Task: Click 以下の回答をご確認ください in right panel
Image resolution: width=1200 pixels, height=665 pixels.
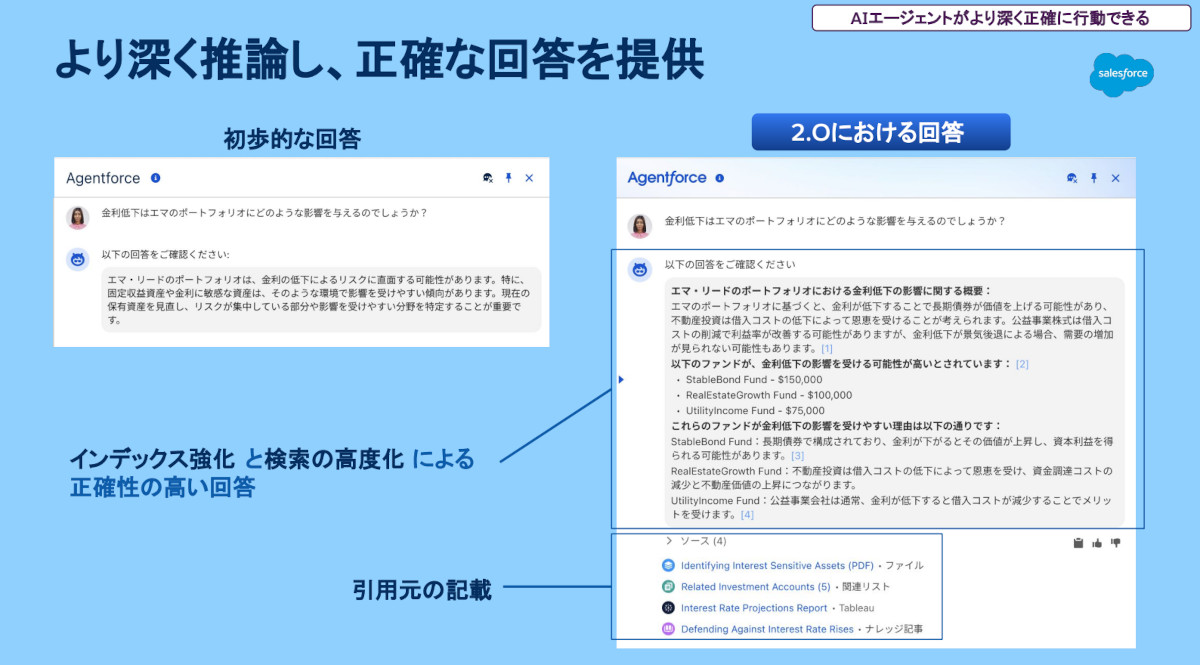Action: tap(730, 265)
